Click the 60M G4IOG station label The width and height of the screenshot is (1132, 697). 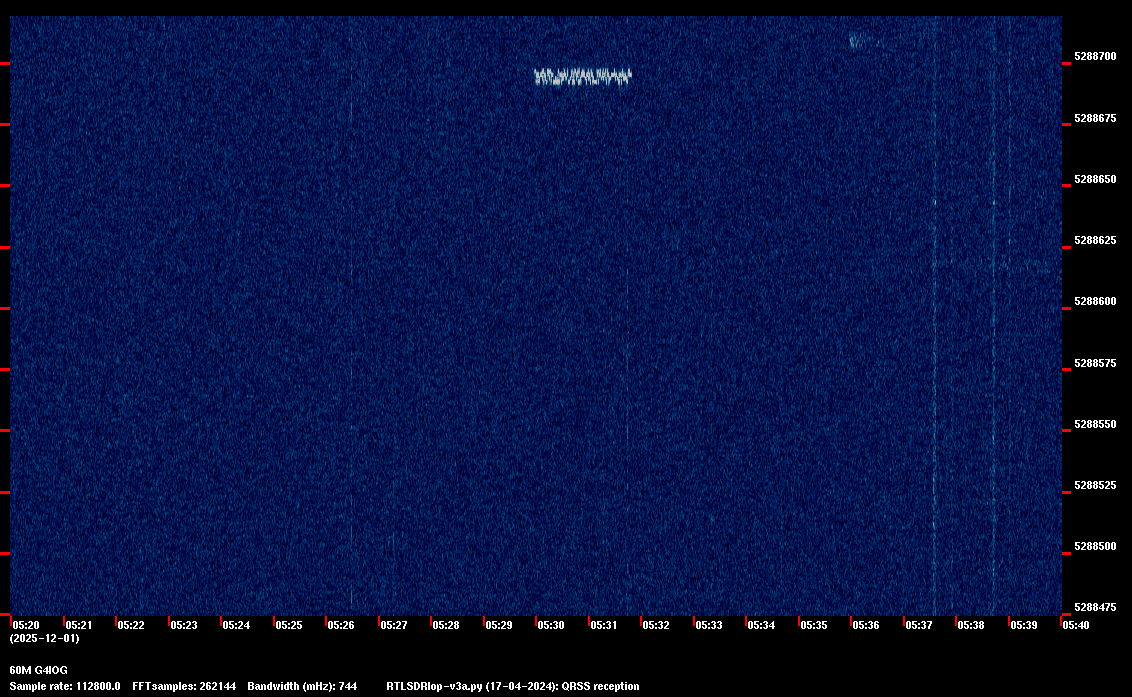[38, 670]
